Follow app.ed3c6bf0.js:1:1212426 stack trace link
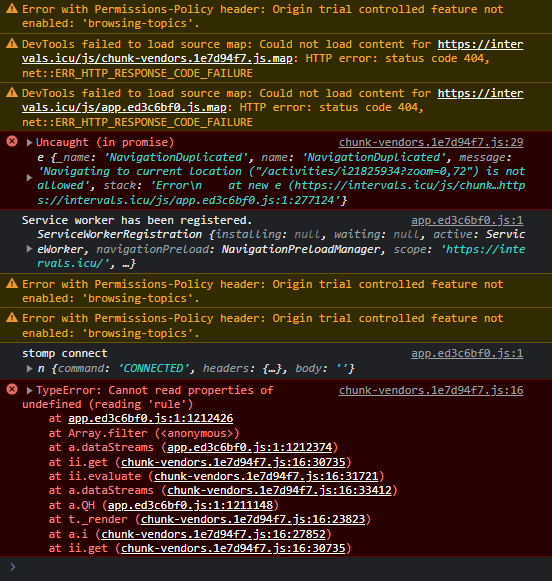552x581 pixels. point(150,418)
